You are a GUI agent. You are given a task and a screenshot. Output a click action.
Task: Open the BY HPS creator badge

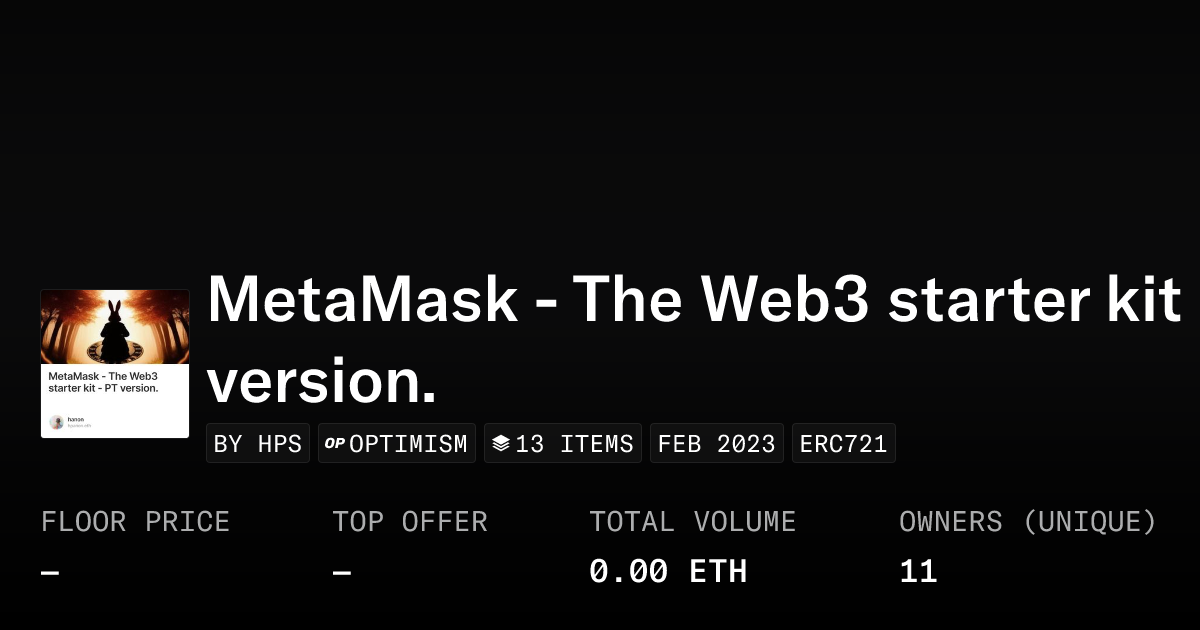[258, 444]
